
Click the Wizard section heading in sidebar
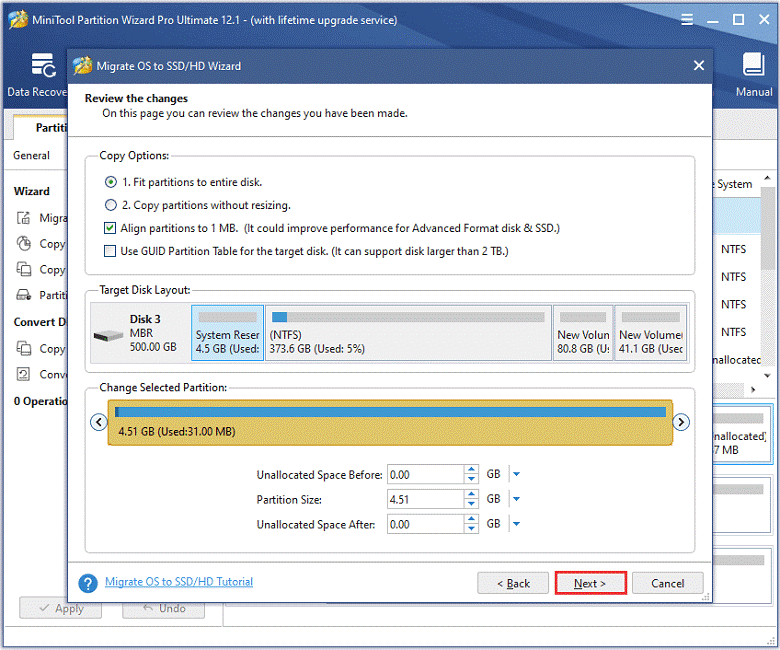click(31, 191)
